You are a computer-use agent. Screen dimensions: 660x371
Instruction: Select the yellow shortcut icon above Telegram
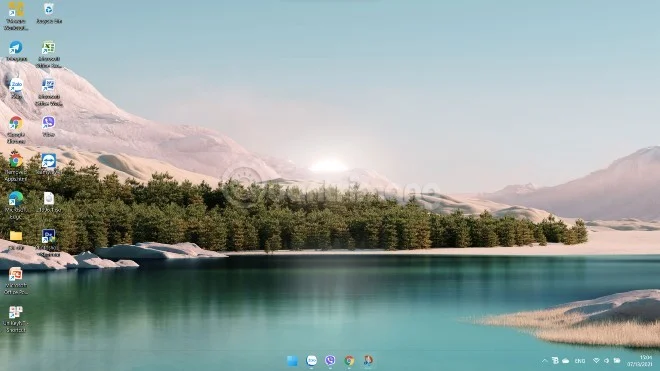(16, 16)
